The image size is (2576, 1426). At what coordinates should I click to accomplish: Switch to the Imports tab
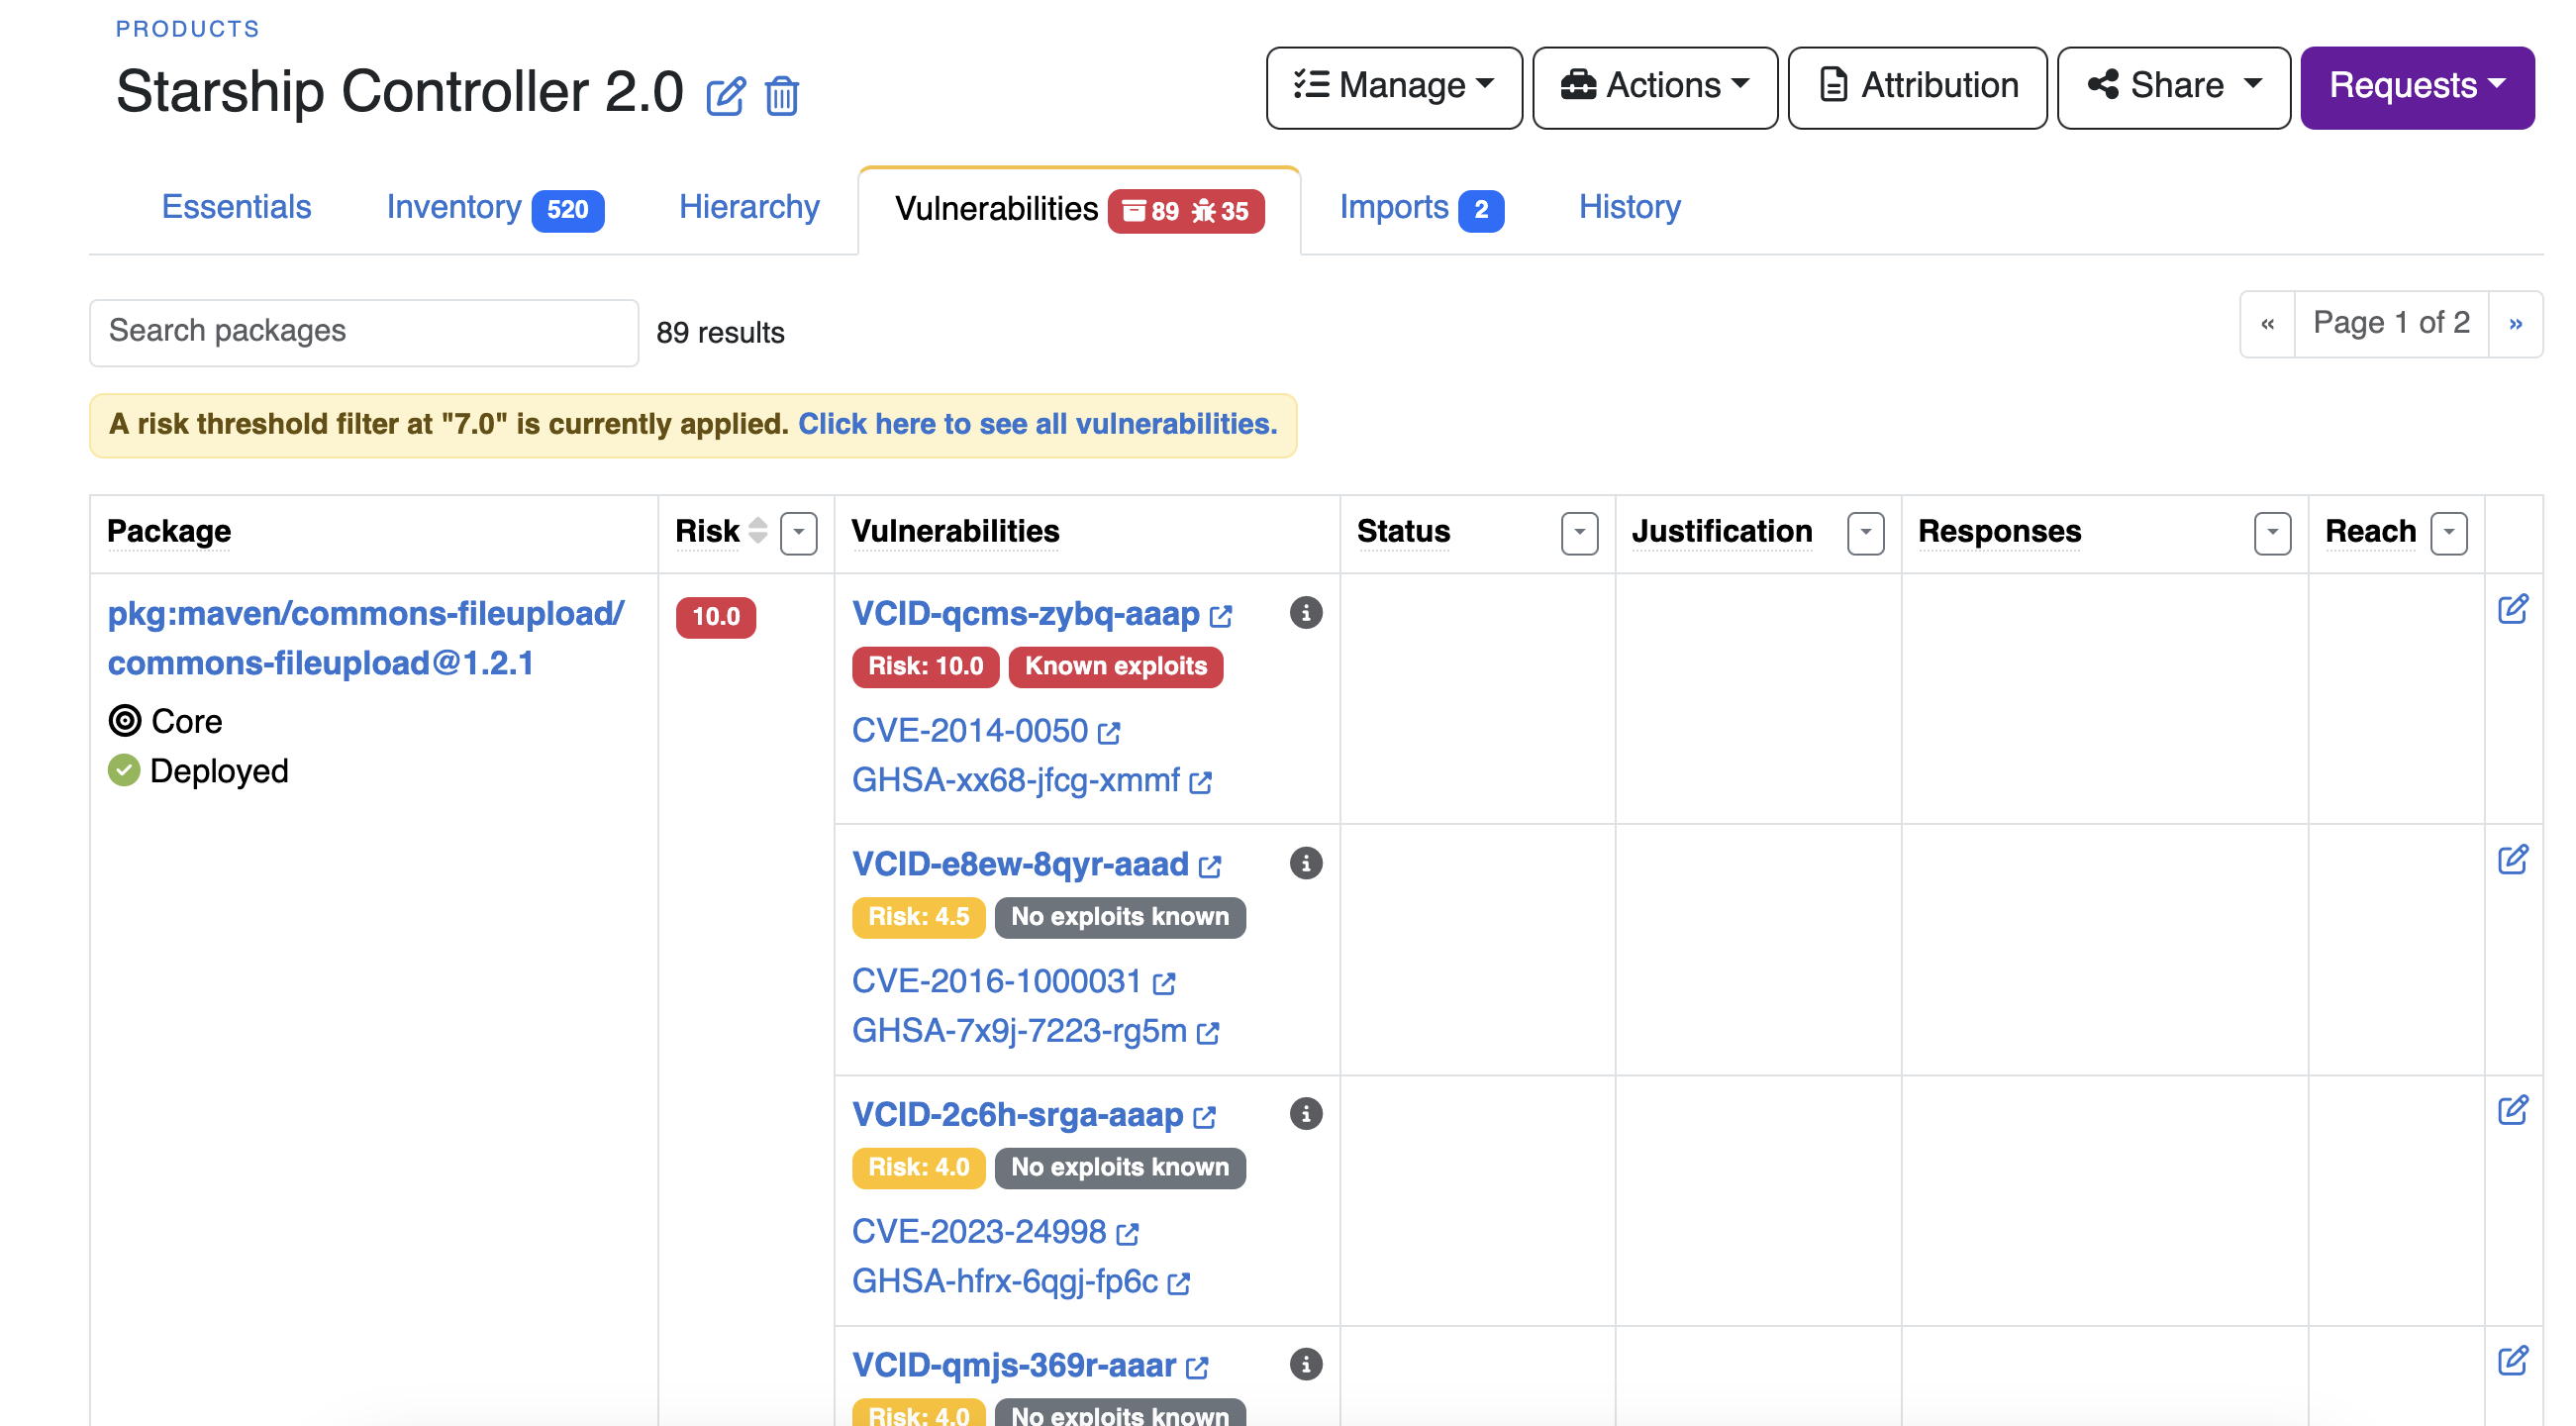coord(1421,208)
